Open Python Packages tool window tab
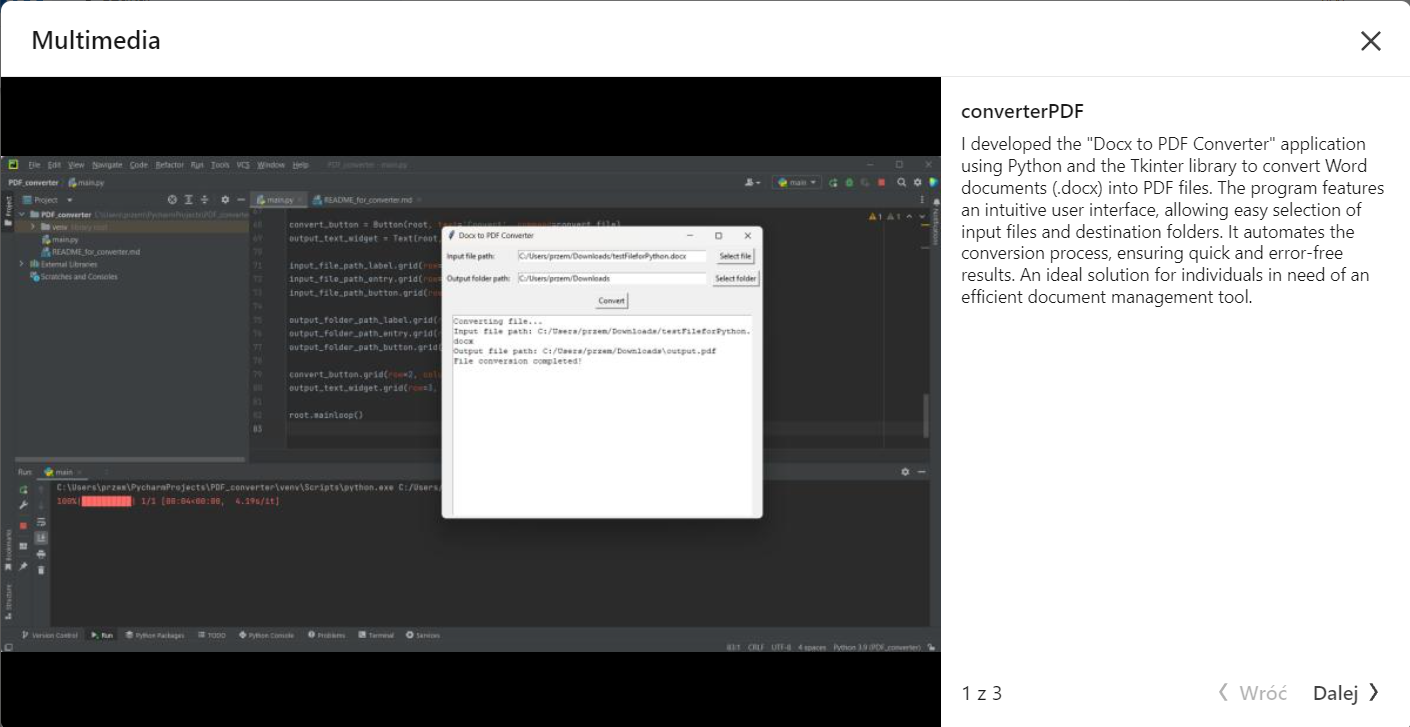Viewport: 1410px width, 727px height. (x=155, y=635)
